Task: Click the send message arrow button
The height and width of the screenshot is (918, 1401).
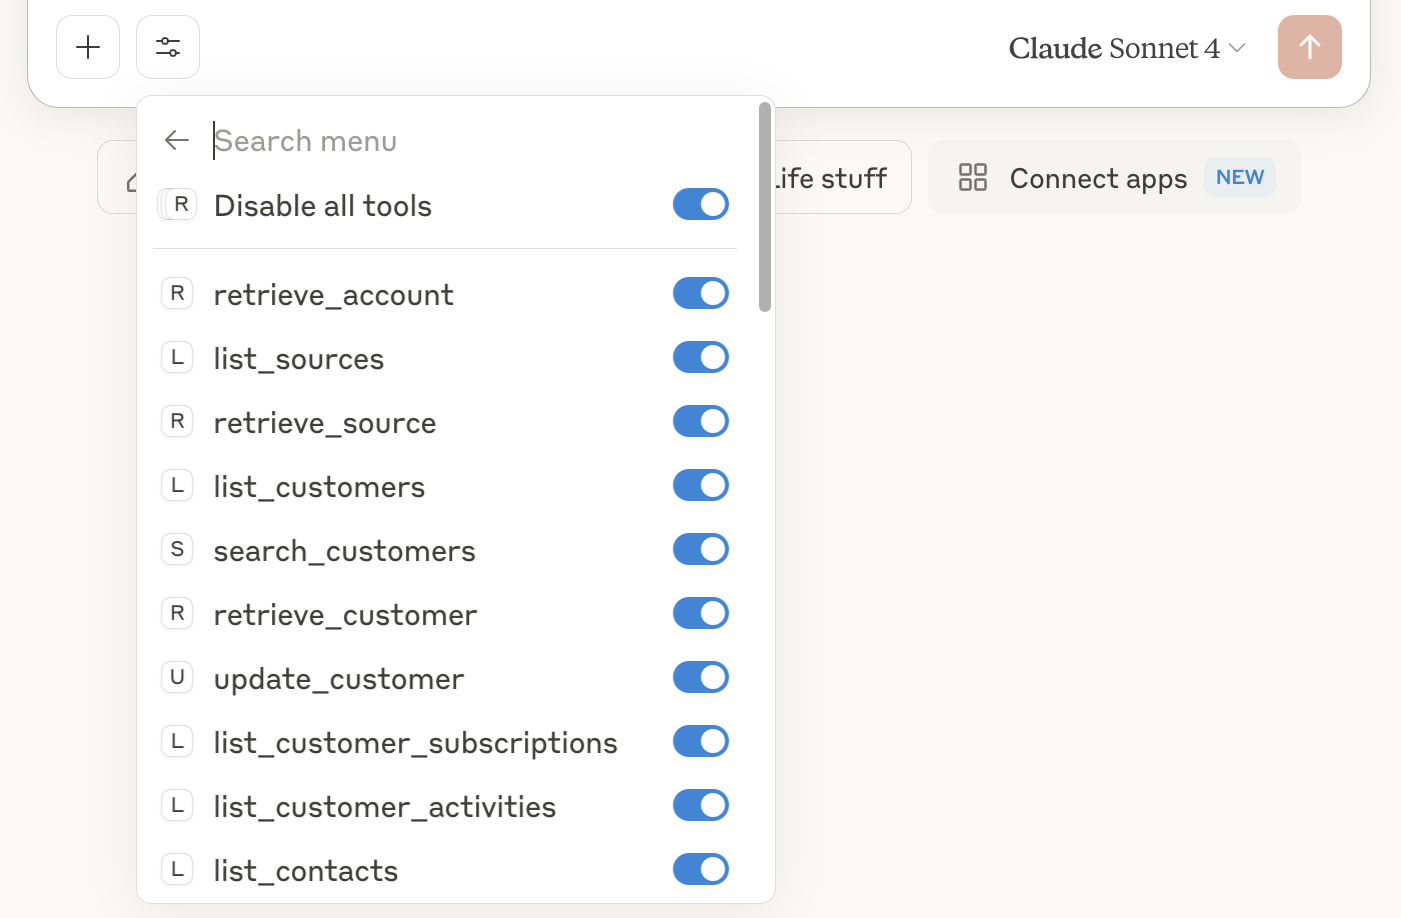Action: click(x=1309, y=47)
